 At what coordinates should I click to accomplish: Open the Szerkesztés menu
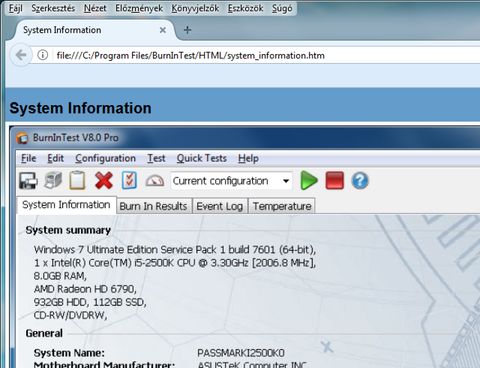tap(53, 8)
